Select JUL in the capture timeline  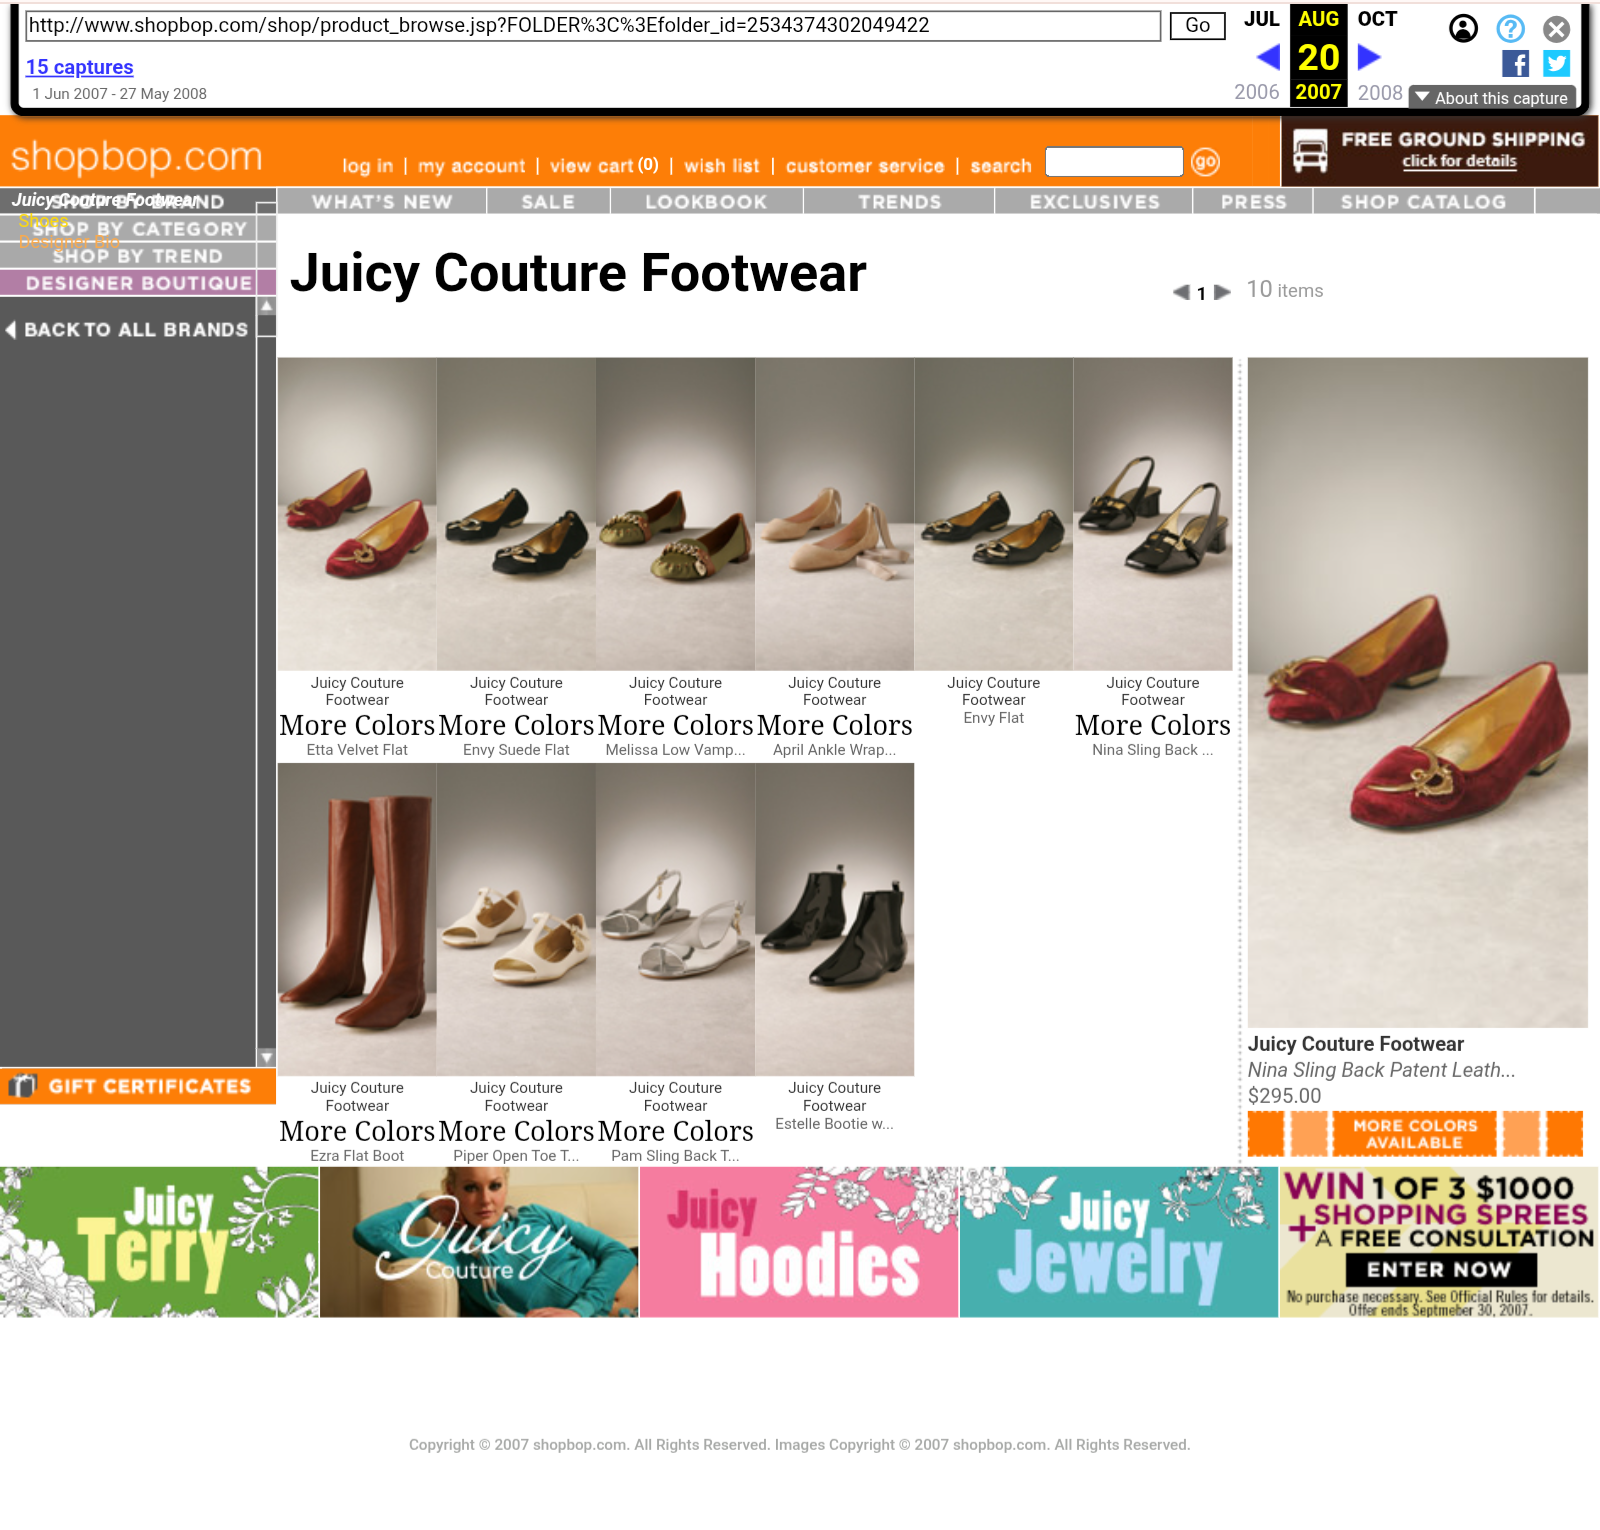[1261, 19]
